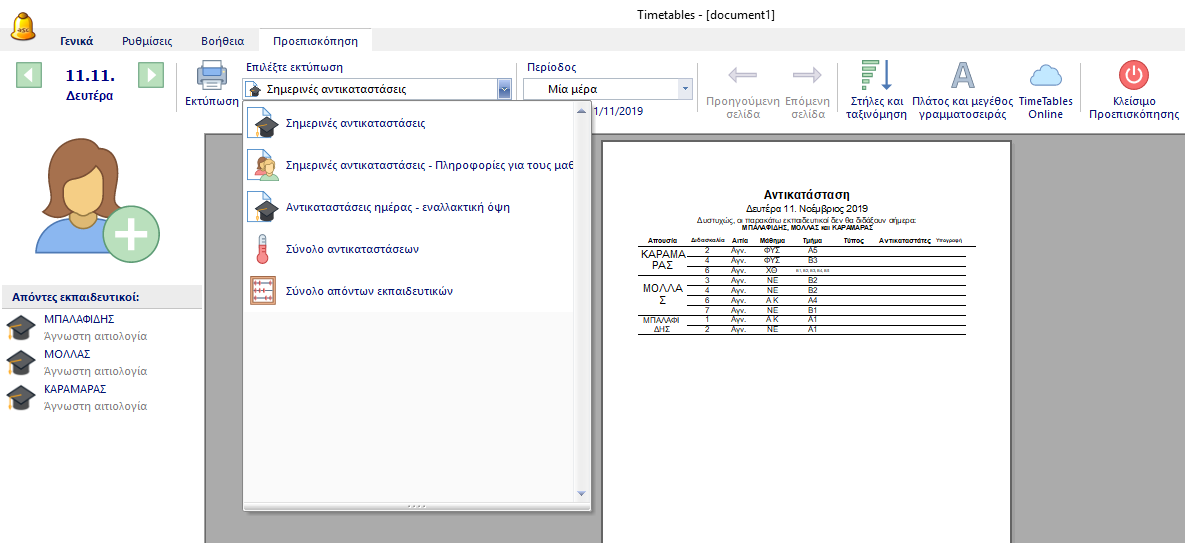
Task: Click absent teacher name ΜΠΑΛΑΦΙΔΗΣ
Action: pyautogui.click(x=79, y=319)
